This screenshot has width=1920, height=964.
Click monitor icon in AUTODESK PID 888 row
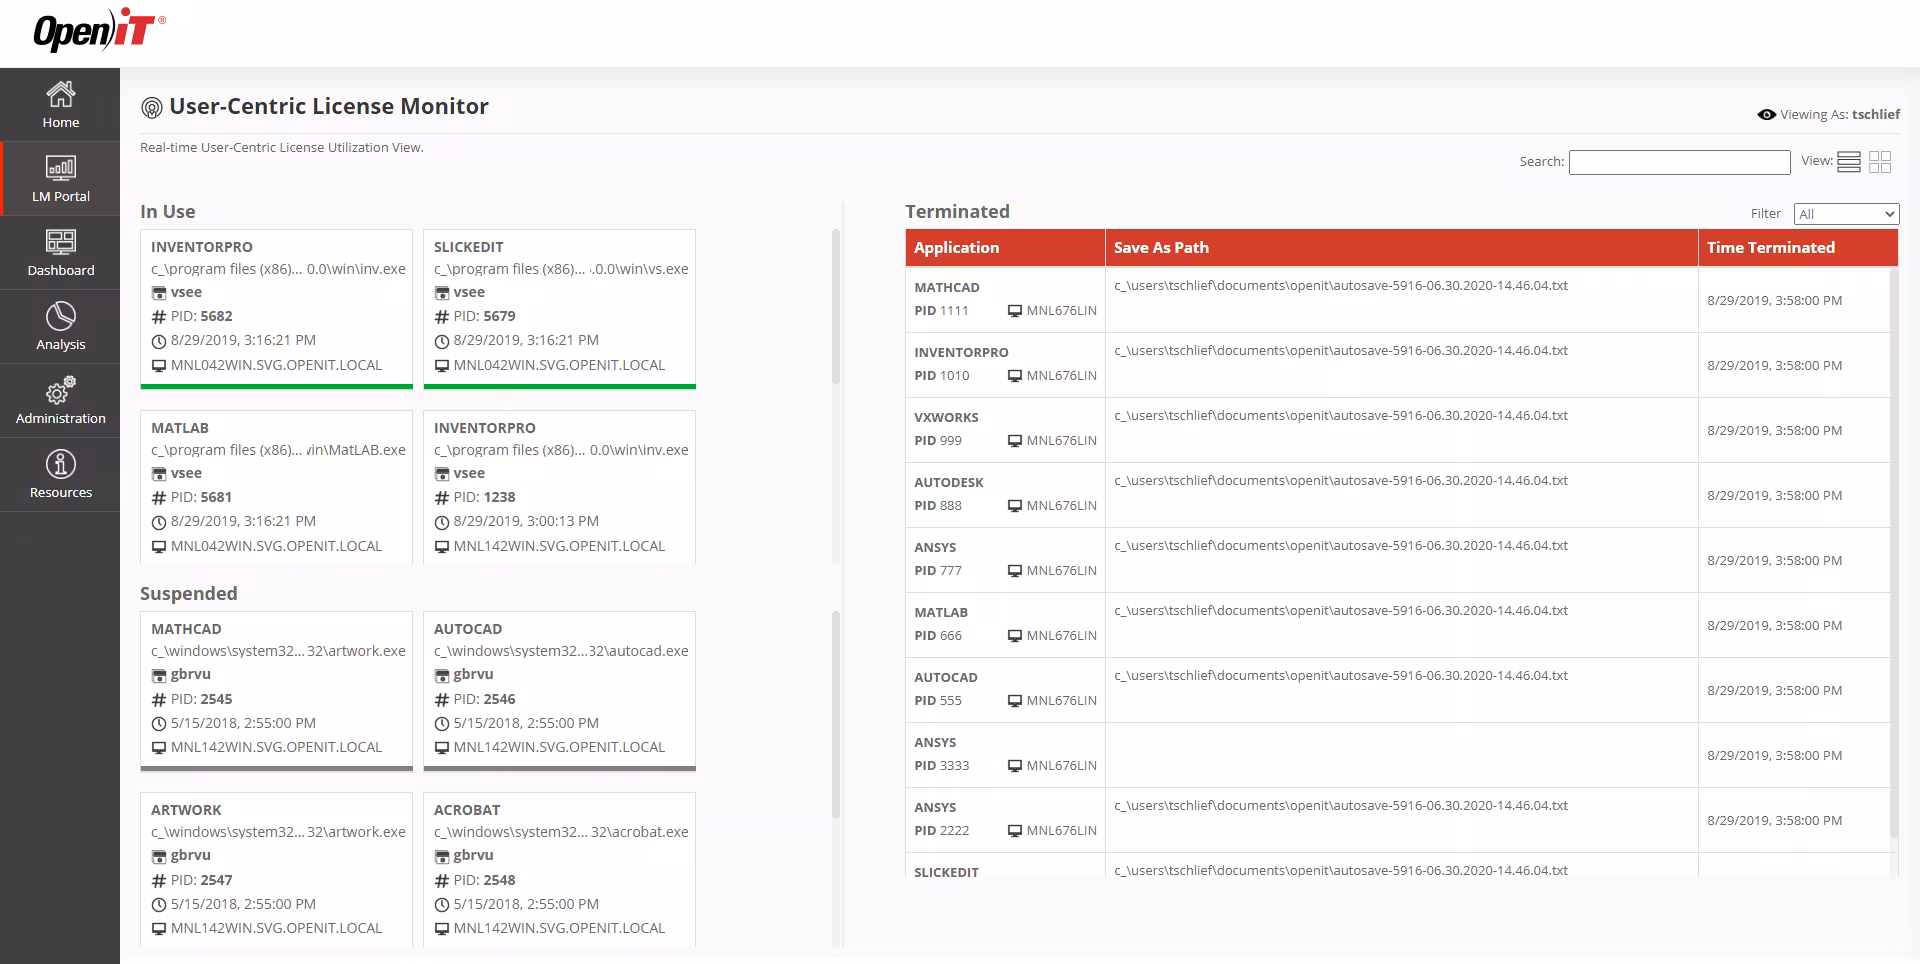[x=1015, y=506]
